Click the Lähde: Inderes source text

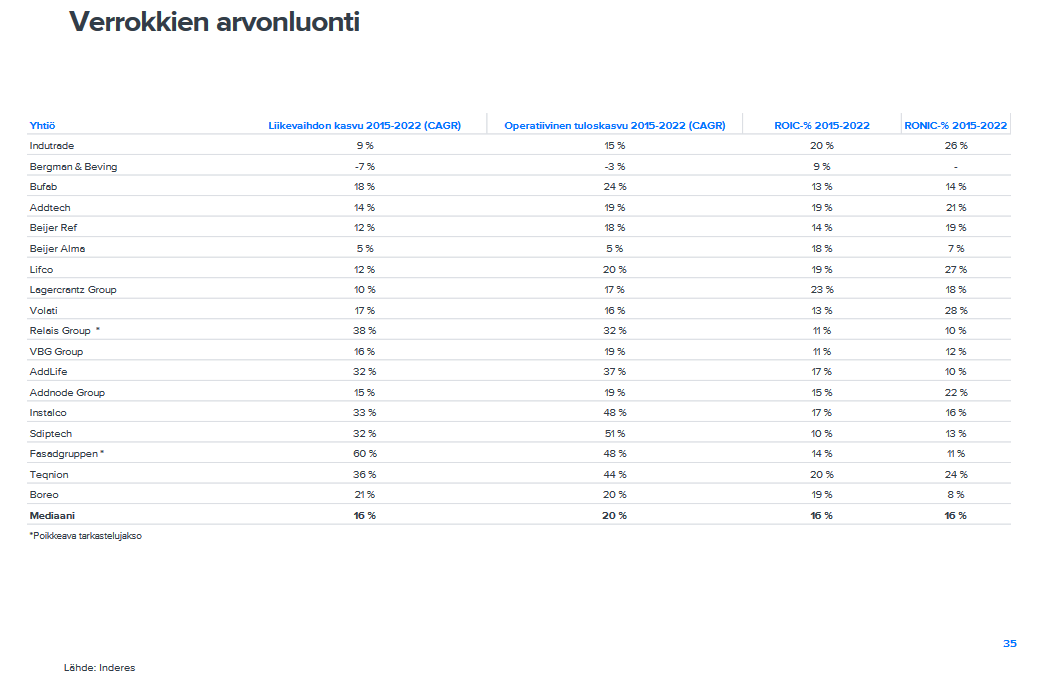[x=99, y=667]
